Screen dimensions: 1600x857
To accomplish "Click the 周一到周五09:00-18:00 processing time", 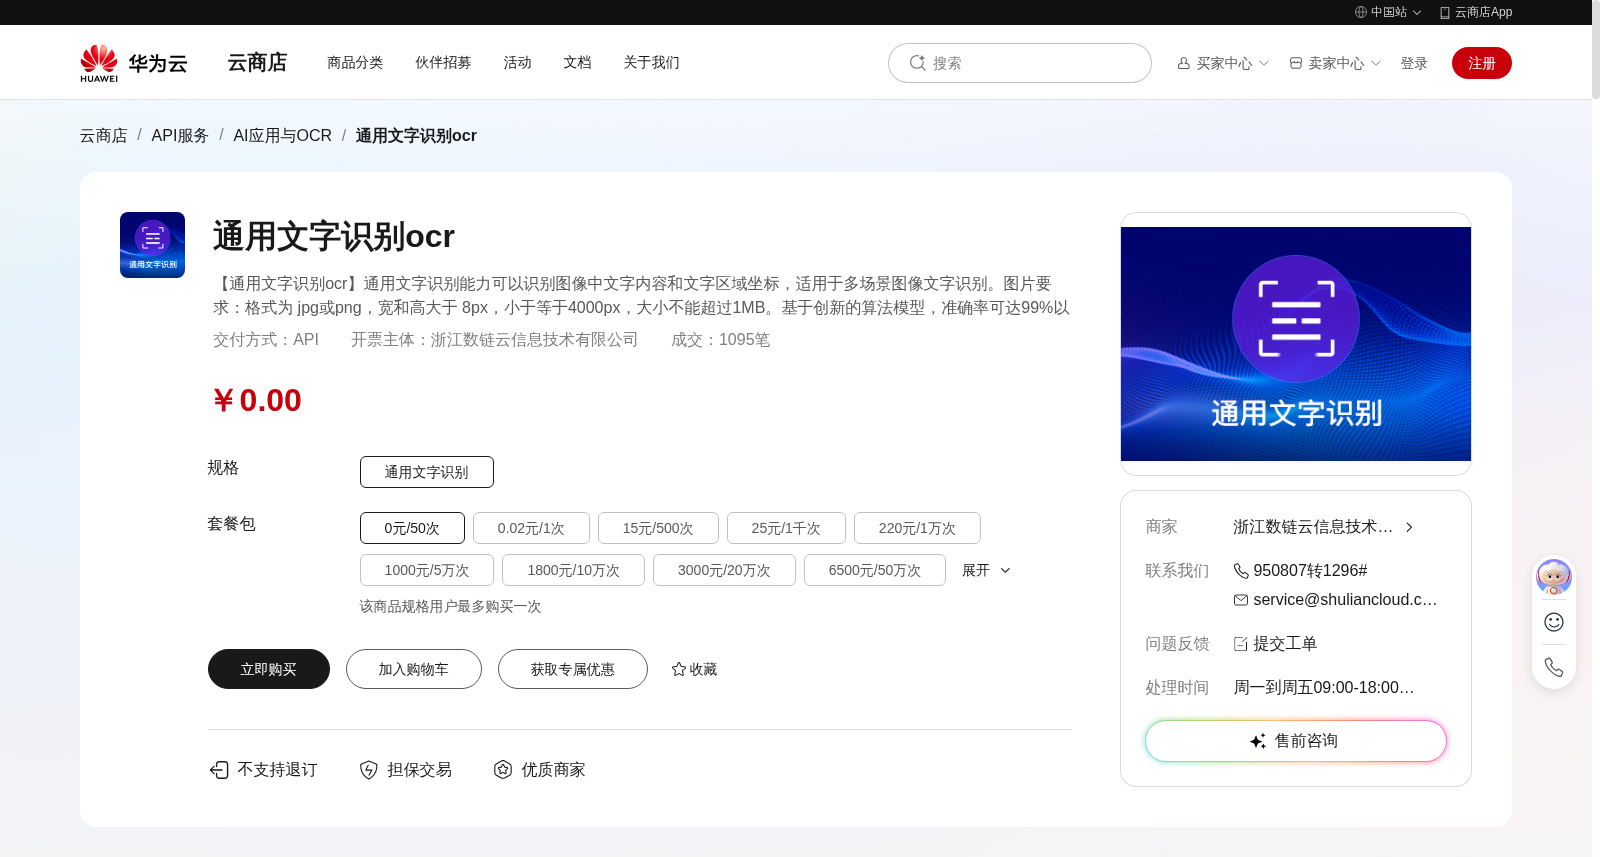I will [1323, 688].
